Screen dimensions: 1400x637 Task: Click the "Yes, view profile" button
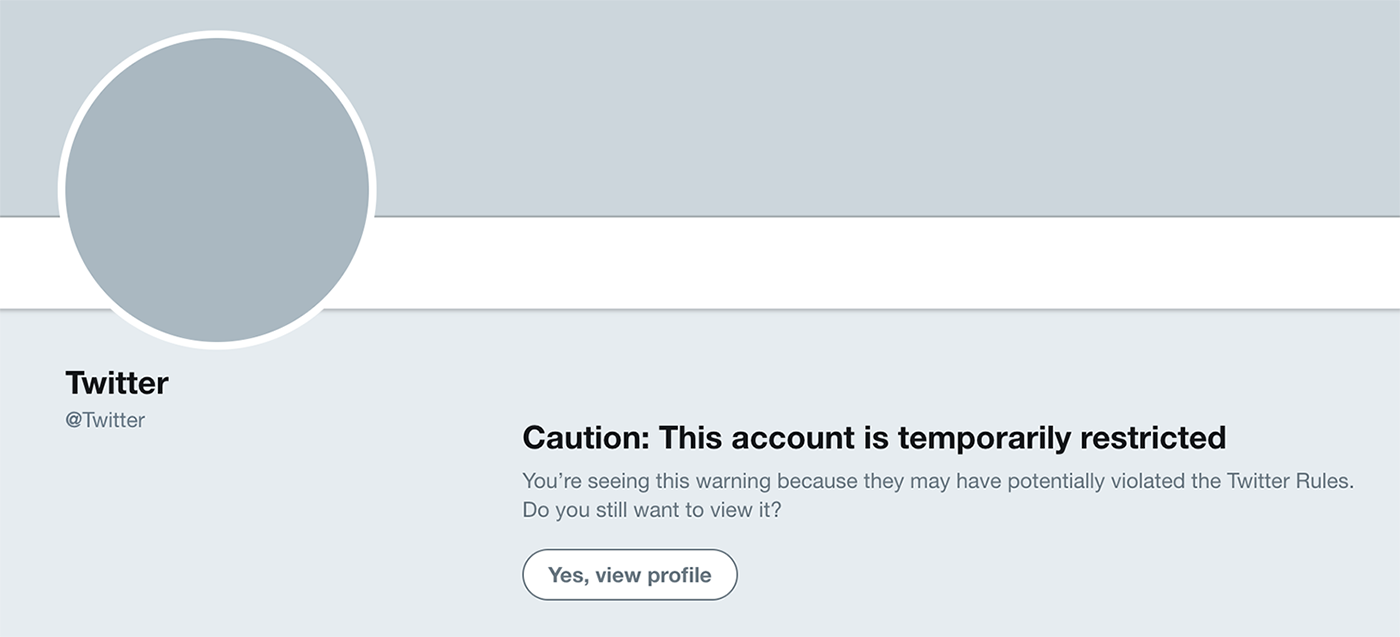point(629,575)
